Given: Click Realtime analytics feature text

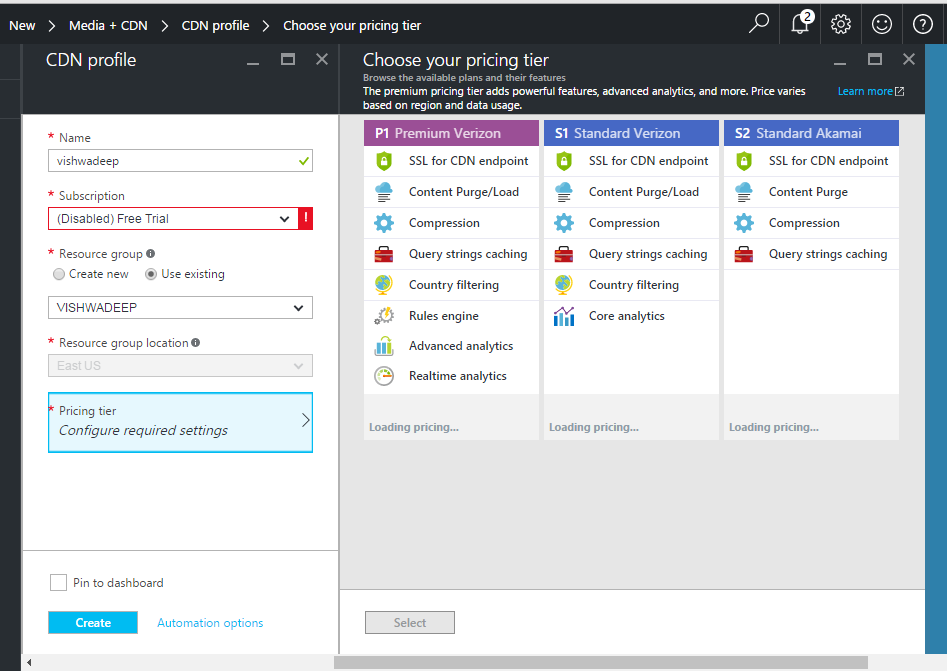Looking at the screenshot, I should click(x=457, y=376).
